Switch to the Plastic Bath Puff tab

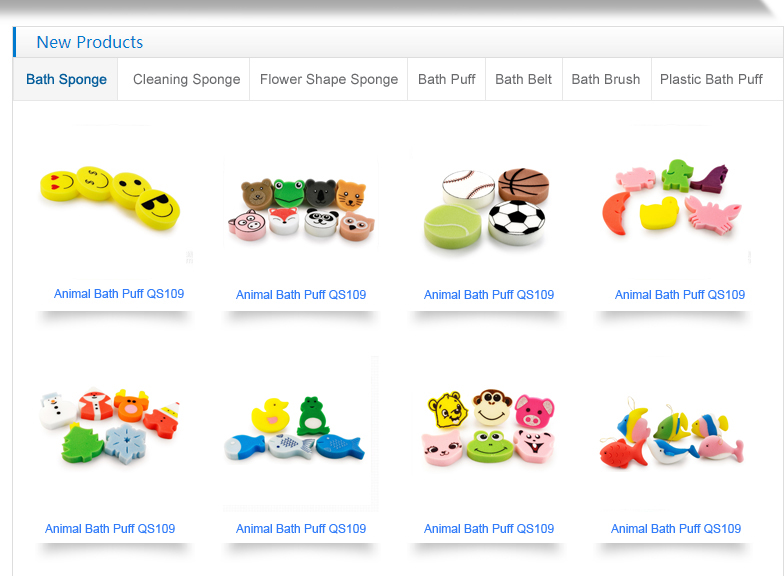coord(711,80)
